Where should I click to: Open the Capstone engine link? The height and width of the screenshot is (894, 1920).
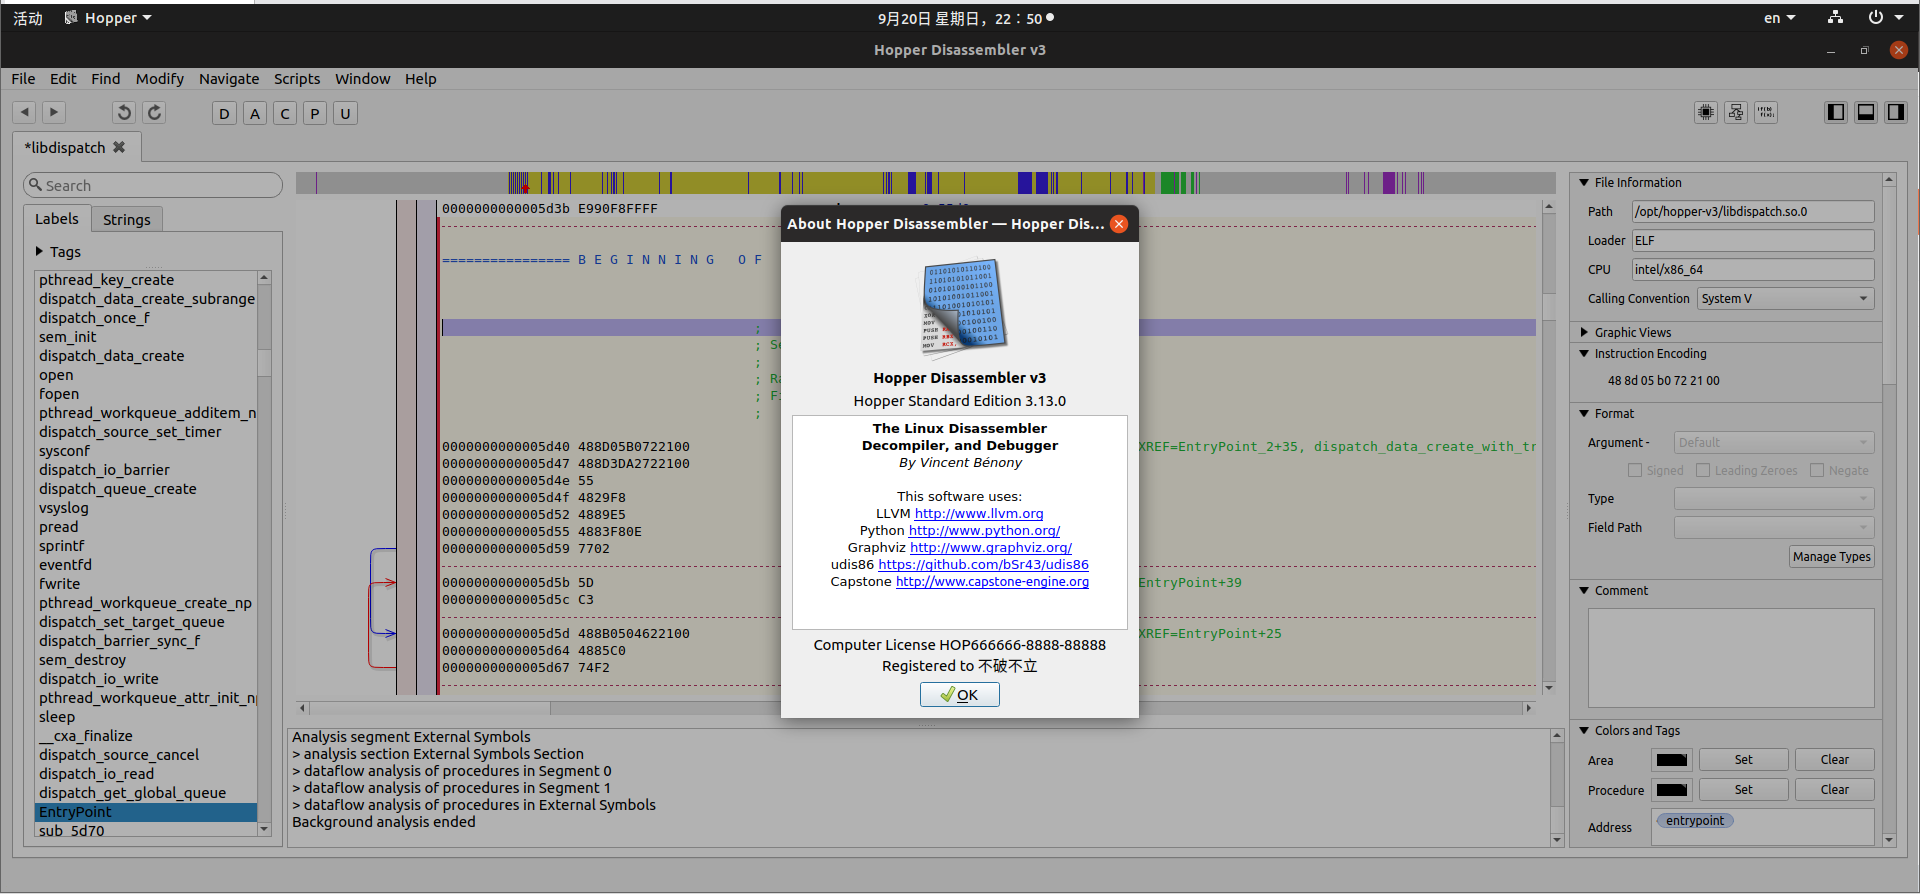point(992,582)
